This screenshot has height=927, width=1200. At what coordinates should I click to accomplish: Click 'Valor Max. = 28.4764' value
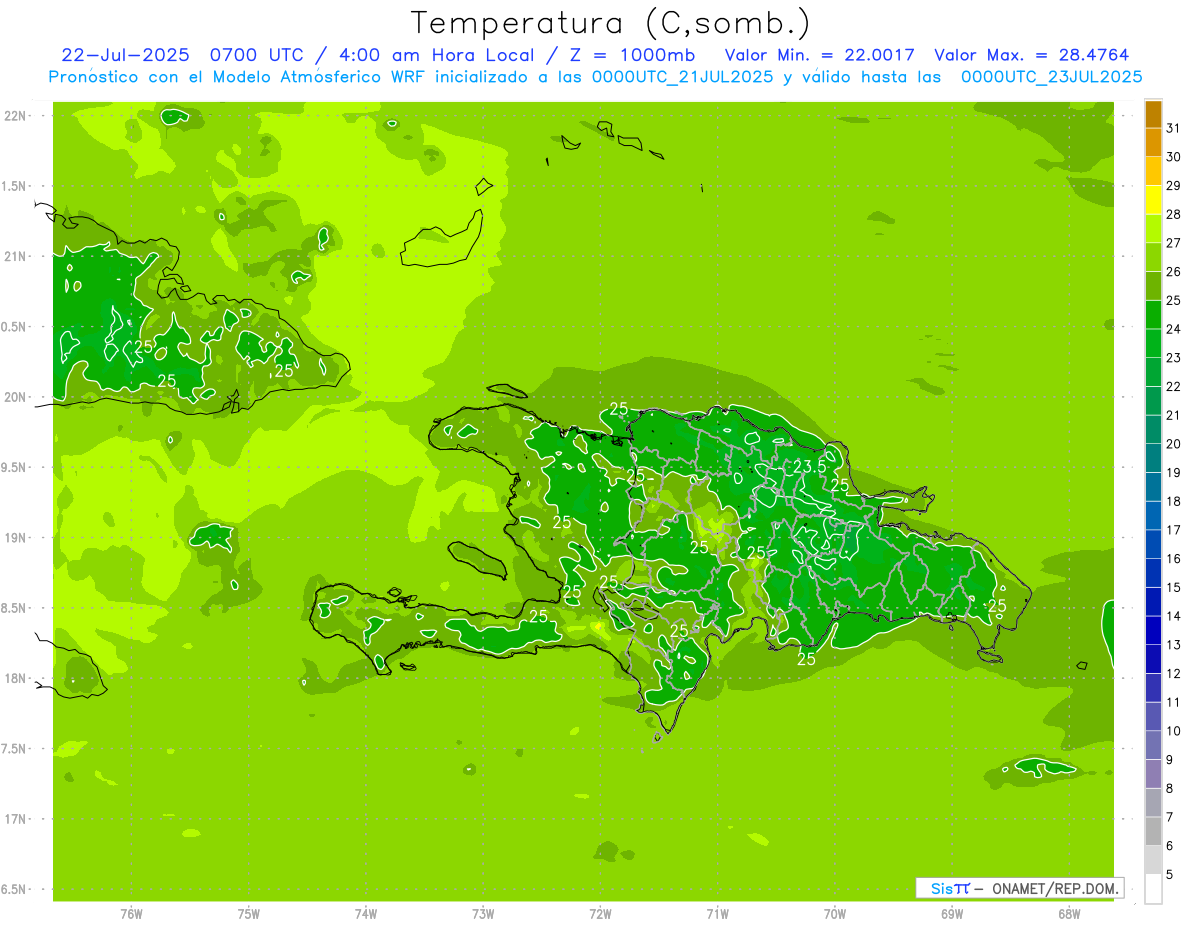pyautogui.click(x=1031, y=55)
